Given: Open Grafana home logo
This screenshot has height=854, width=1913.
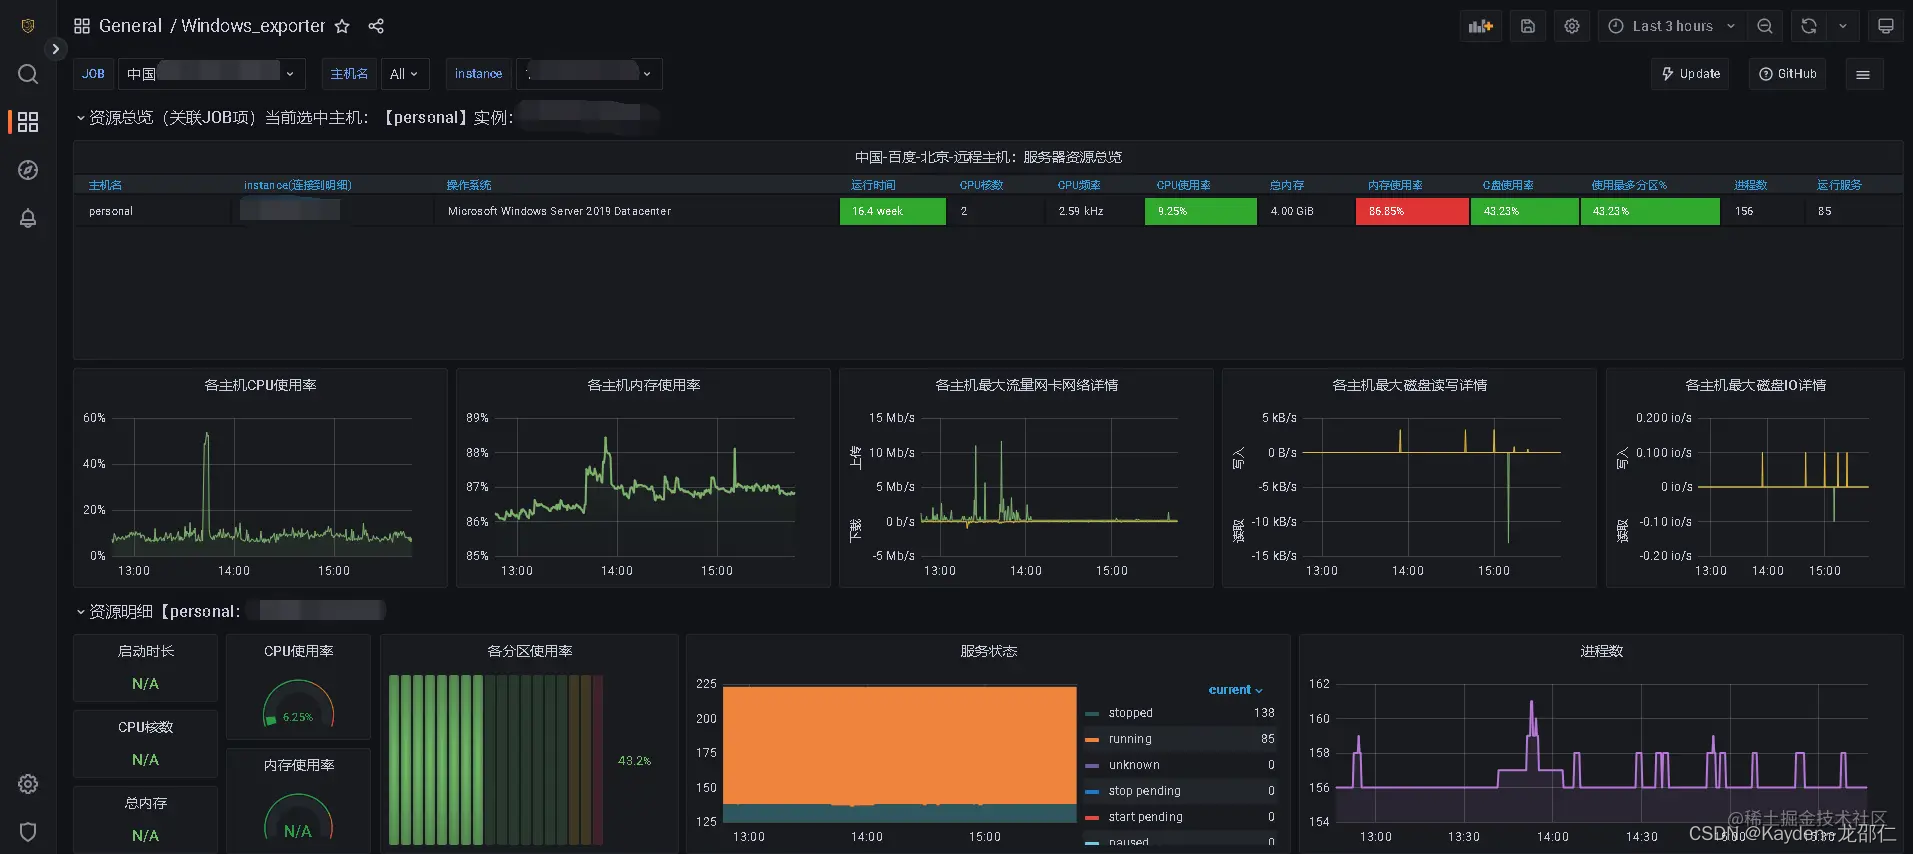Looking at the screenshot, I should point(28,26).
